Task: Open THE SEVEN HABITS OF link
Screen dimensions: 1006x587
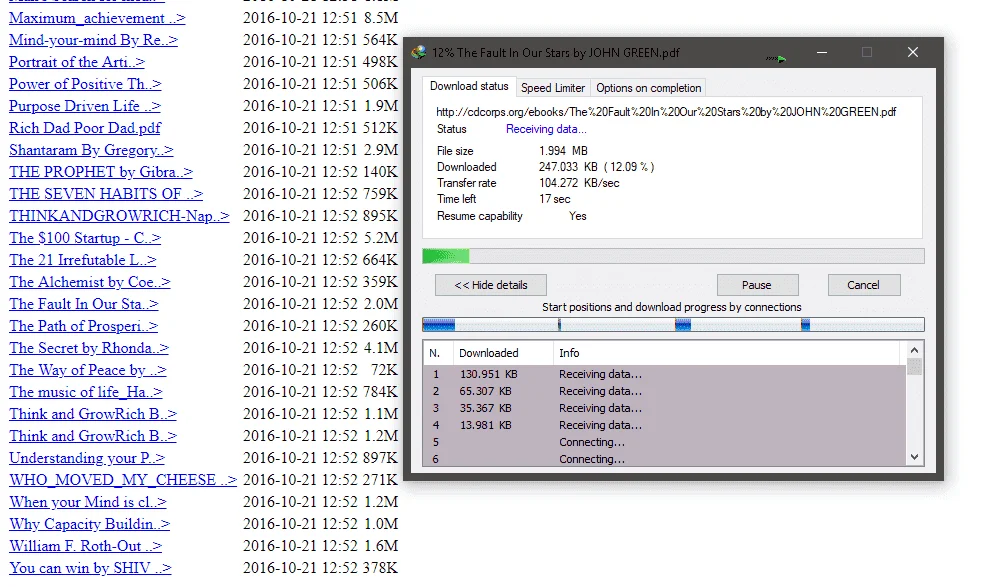Action: 106,194
